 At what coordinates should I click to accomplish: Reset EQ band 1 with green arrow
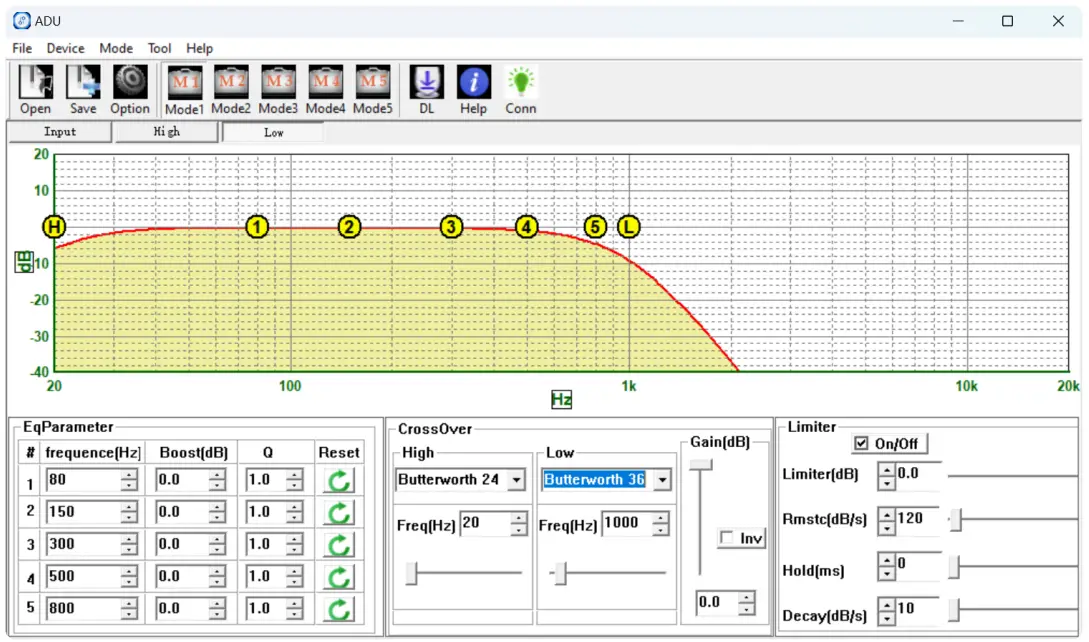tap(339, 480)
